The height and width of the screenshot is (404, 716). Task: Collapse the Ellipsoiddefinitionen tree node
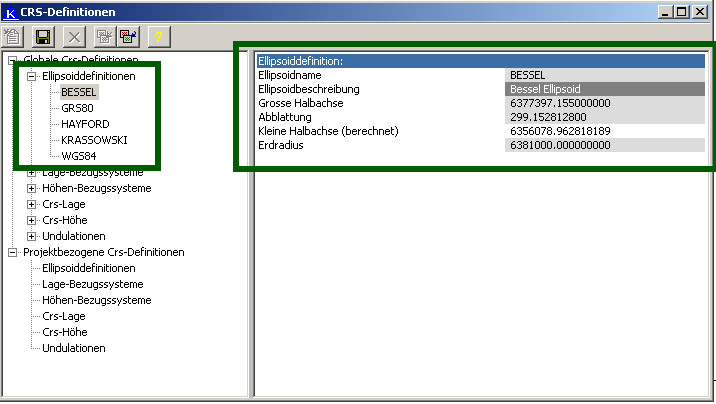click(32, 76)
